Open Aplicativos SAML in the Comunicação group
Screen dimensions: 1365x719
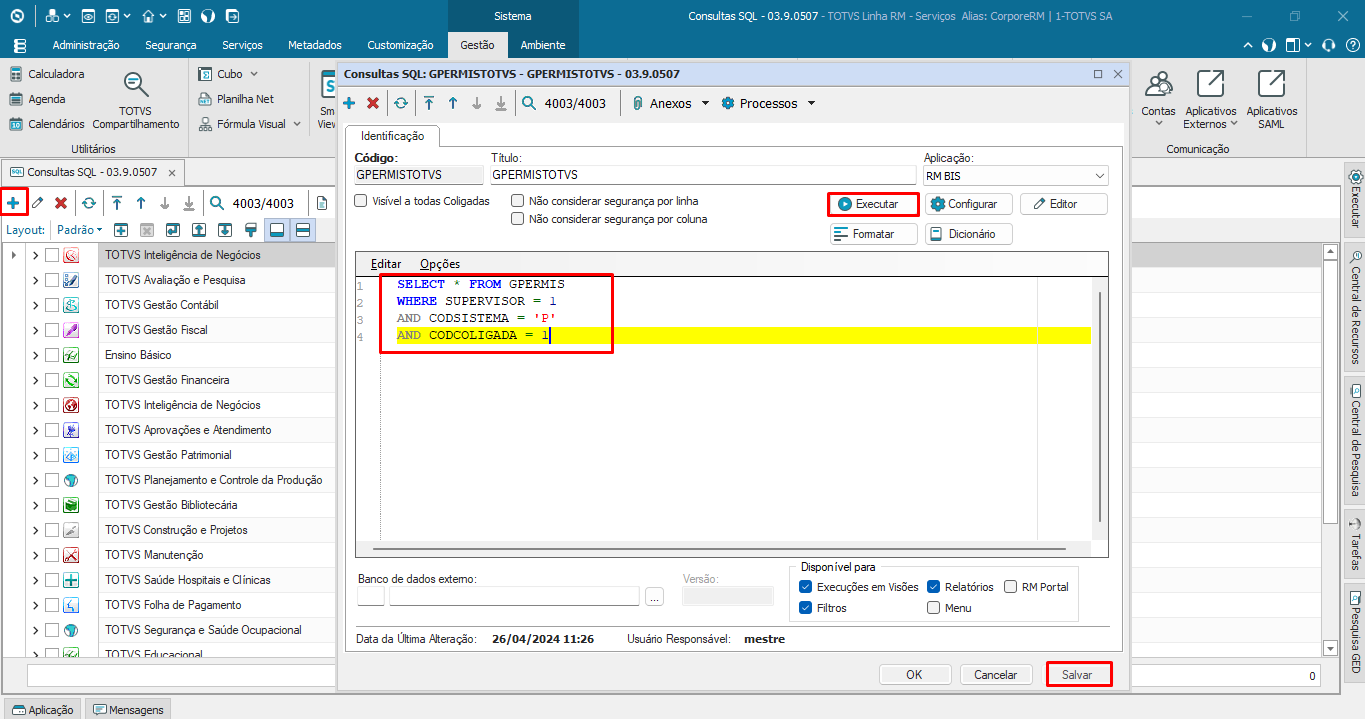pos(1272,100)
